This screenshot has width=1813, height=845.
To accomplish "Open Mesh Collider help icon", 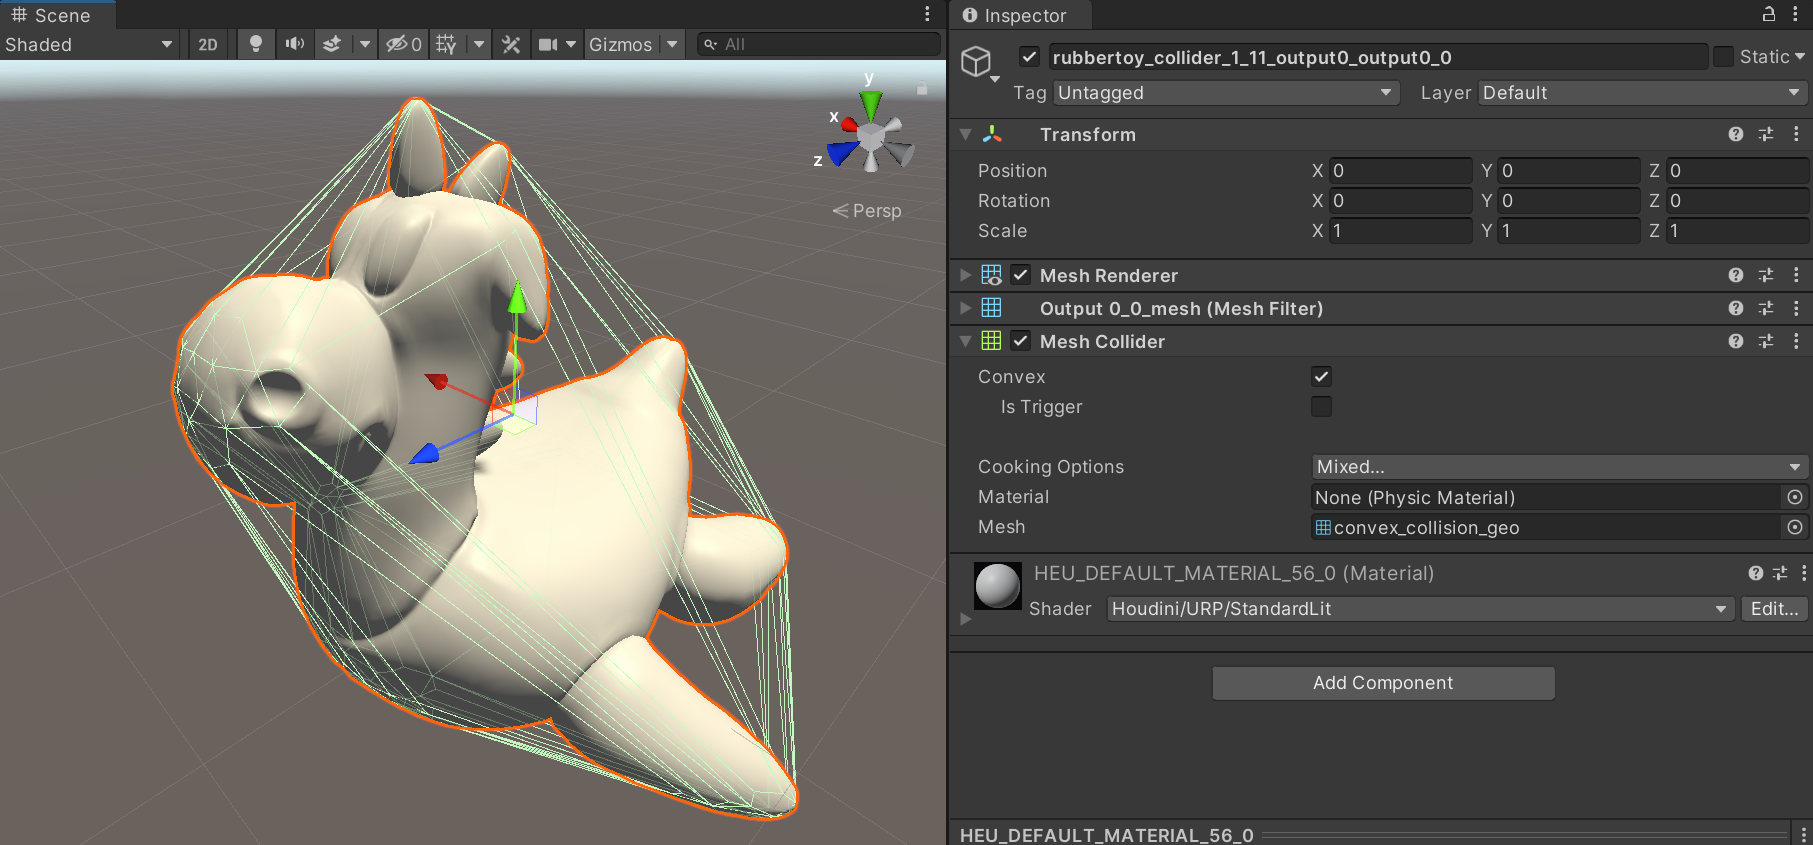I will click(x=1736, y=341).
